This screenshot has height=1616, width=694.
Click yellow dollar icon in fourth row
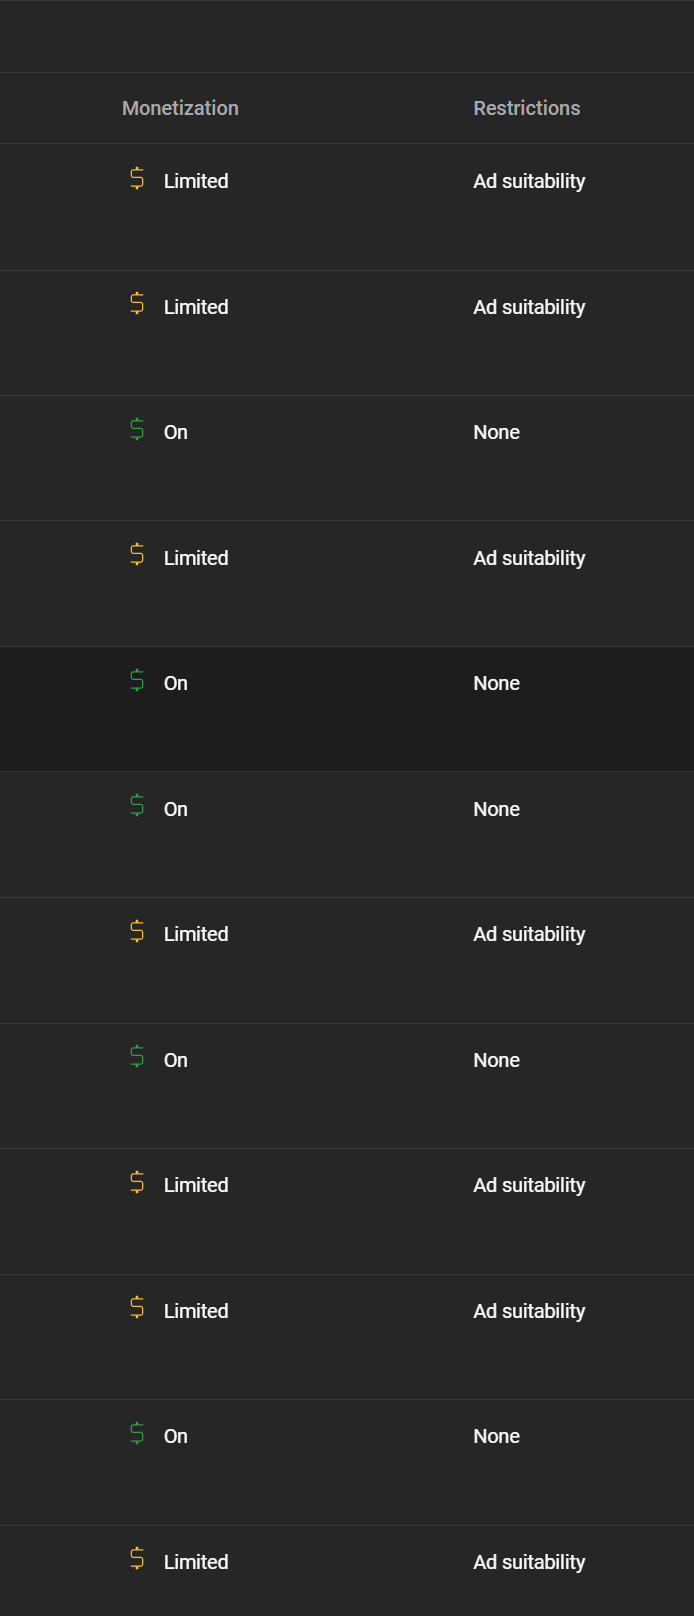137,556
